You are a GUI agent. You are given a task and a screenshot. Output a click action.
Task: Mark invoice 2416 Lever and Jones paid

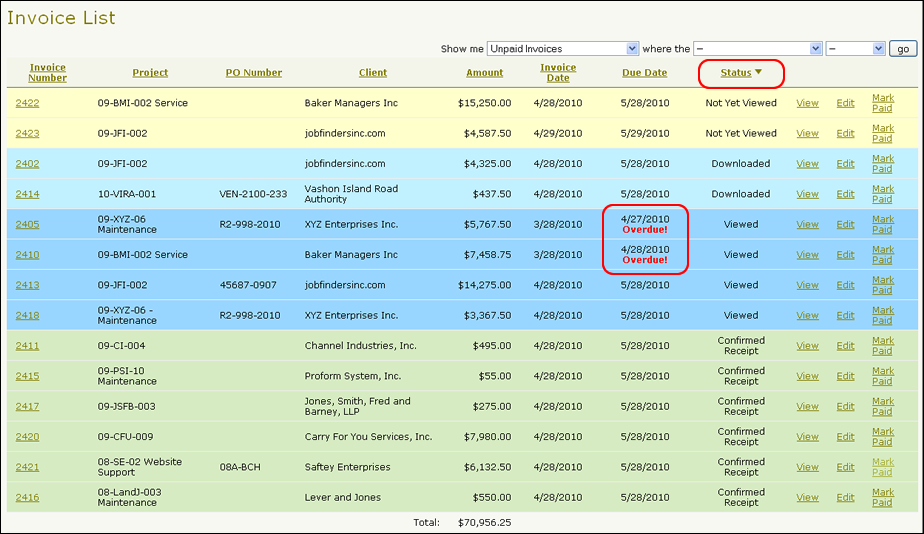(882, 497)
